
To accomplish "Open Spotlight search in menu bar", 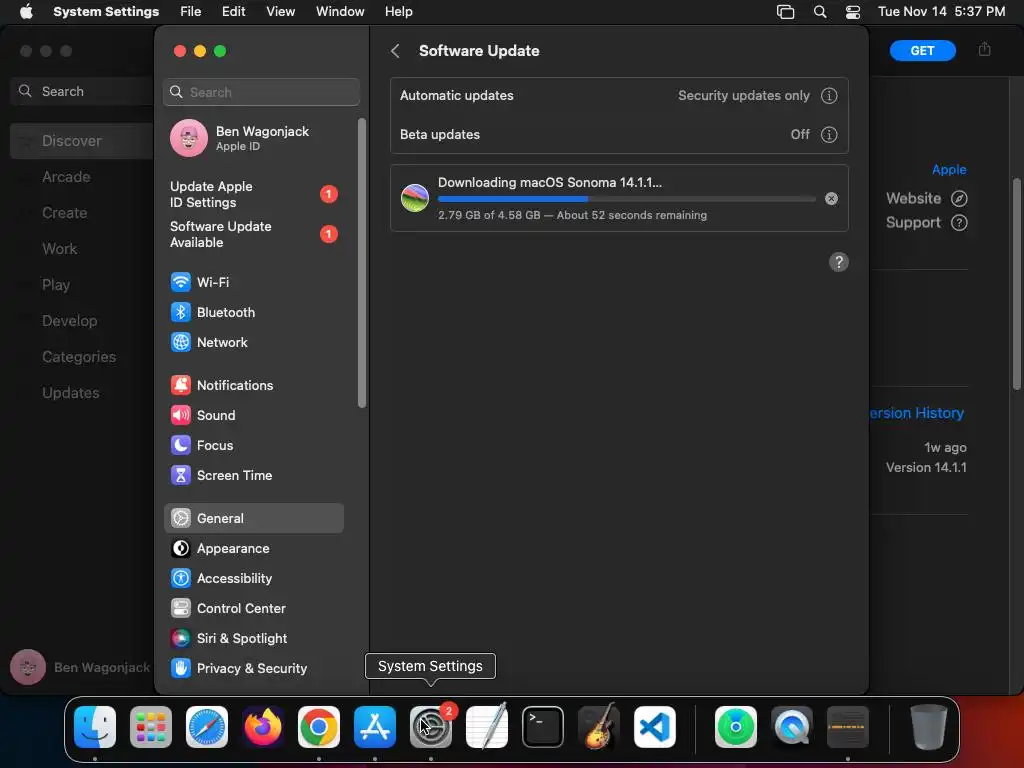I will tap(820, 12).
